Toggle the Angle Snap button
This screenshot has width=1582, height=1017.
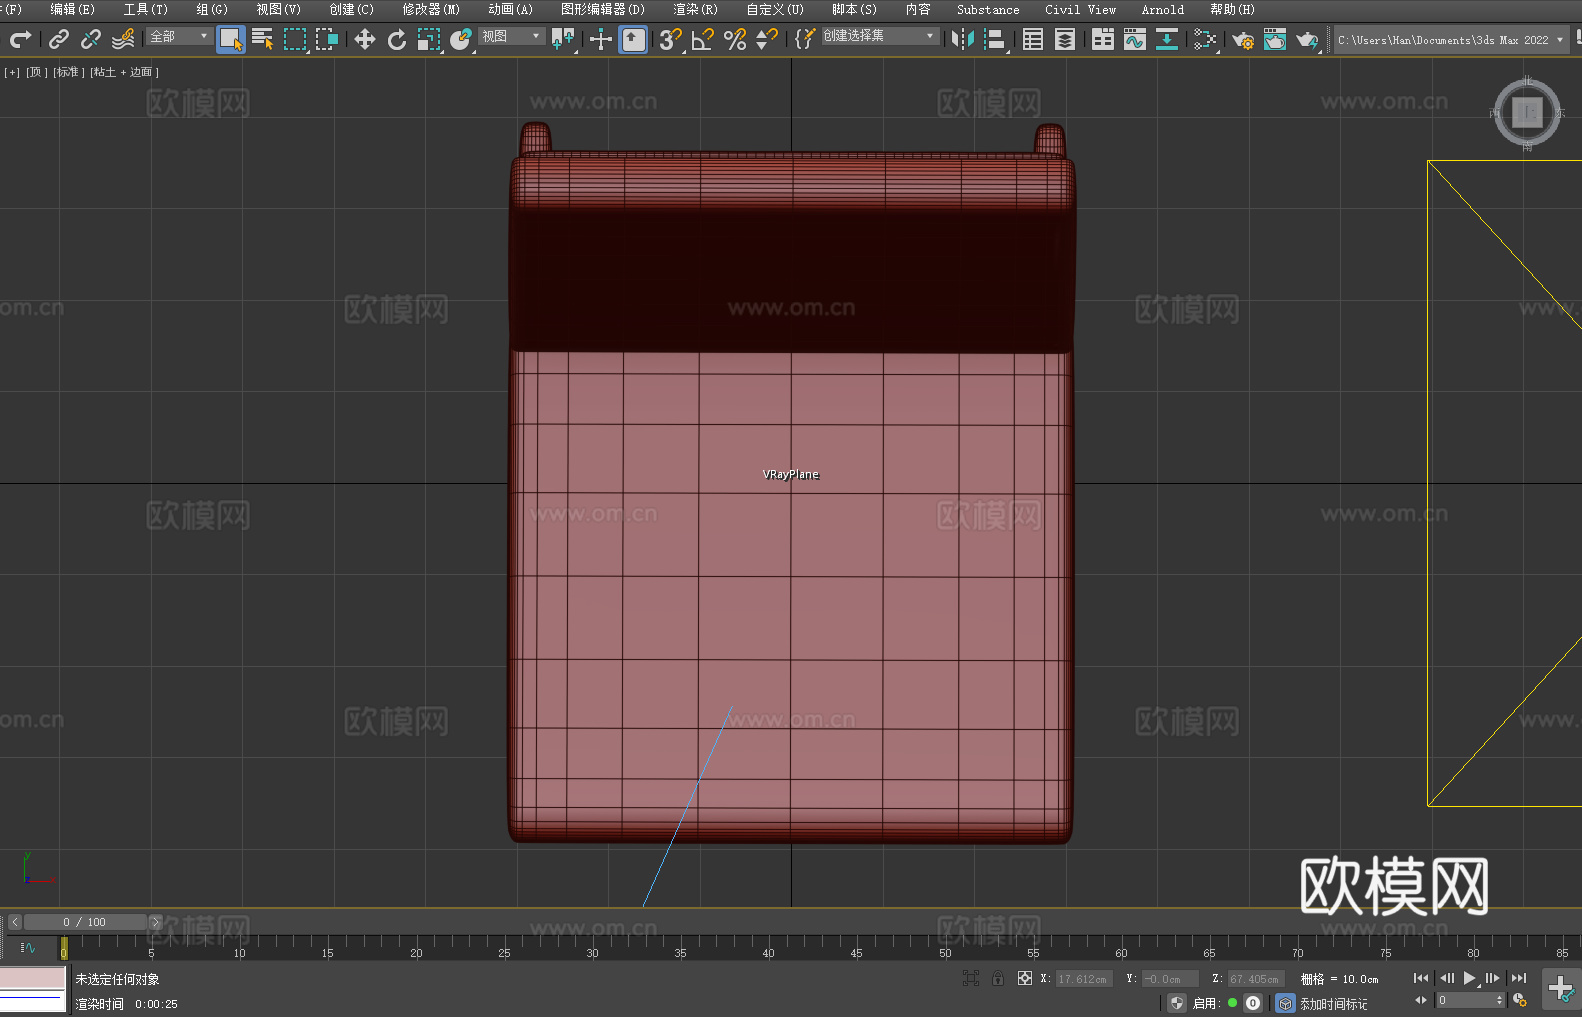[703, 39]
